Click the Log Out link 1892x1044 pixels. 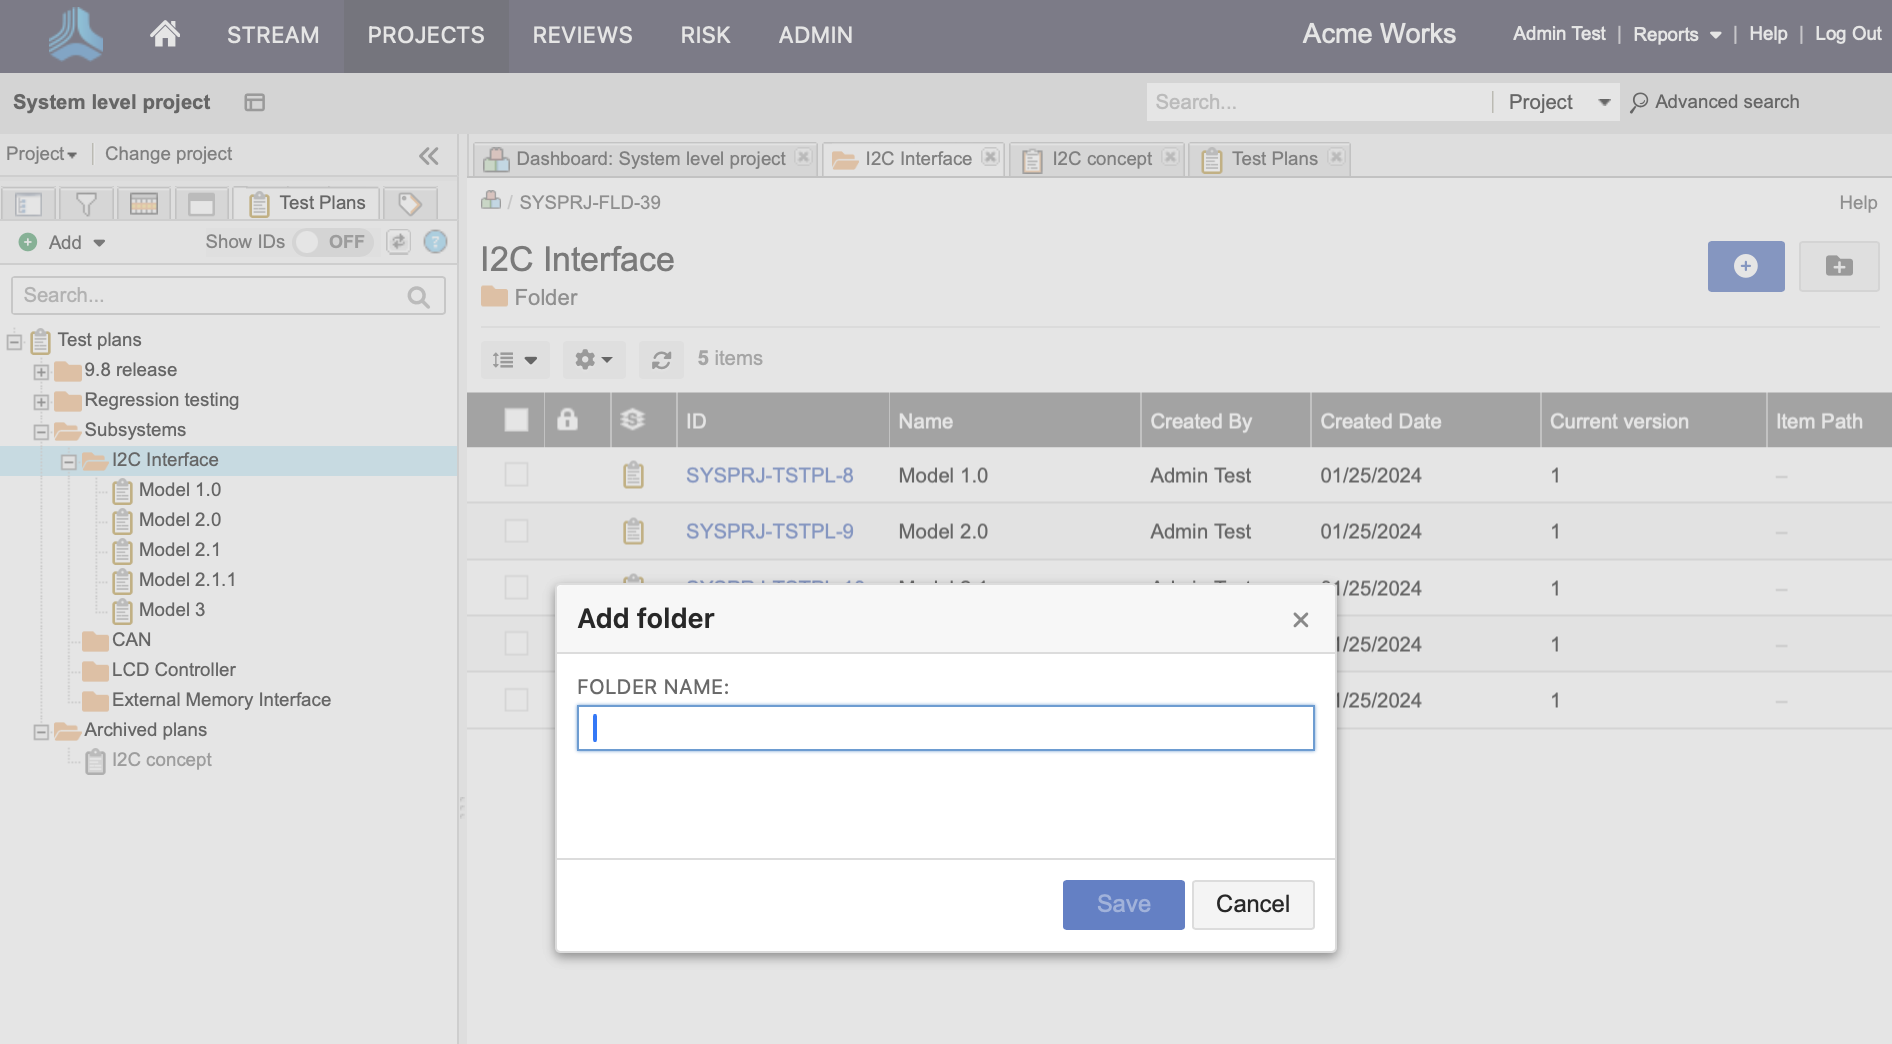tap(1847, 34)
